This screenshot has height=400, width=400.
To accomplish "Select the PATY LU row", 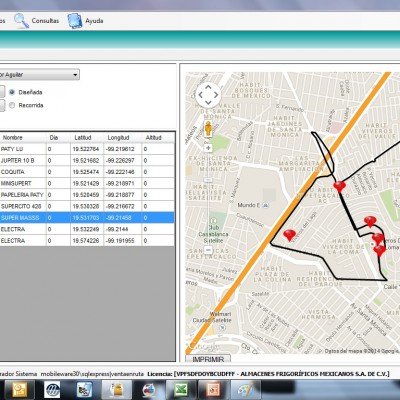I will (x=87, y=149).
